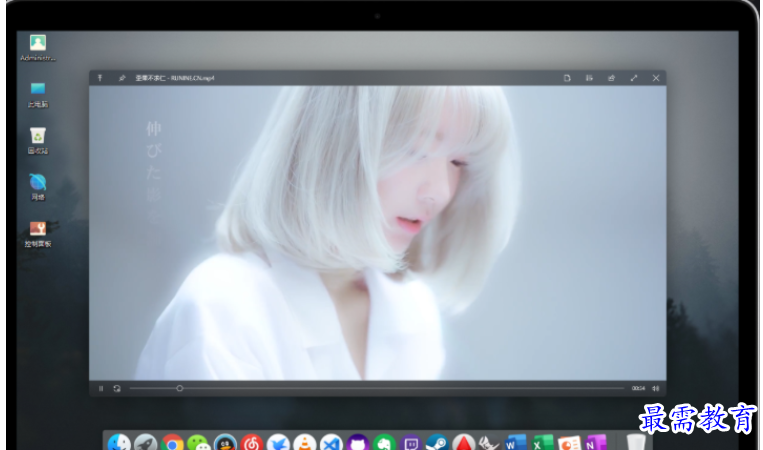Open the Trash in the dock
This screenshot has height=450, width=763.
636,443
